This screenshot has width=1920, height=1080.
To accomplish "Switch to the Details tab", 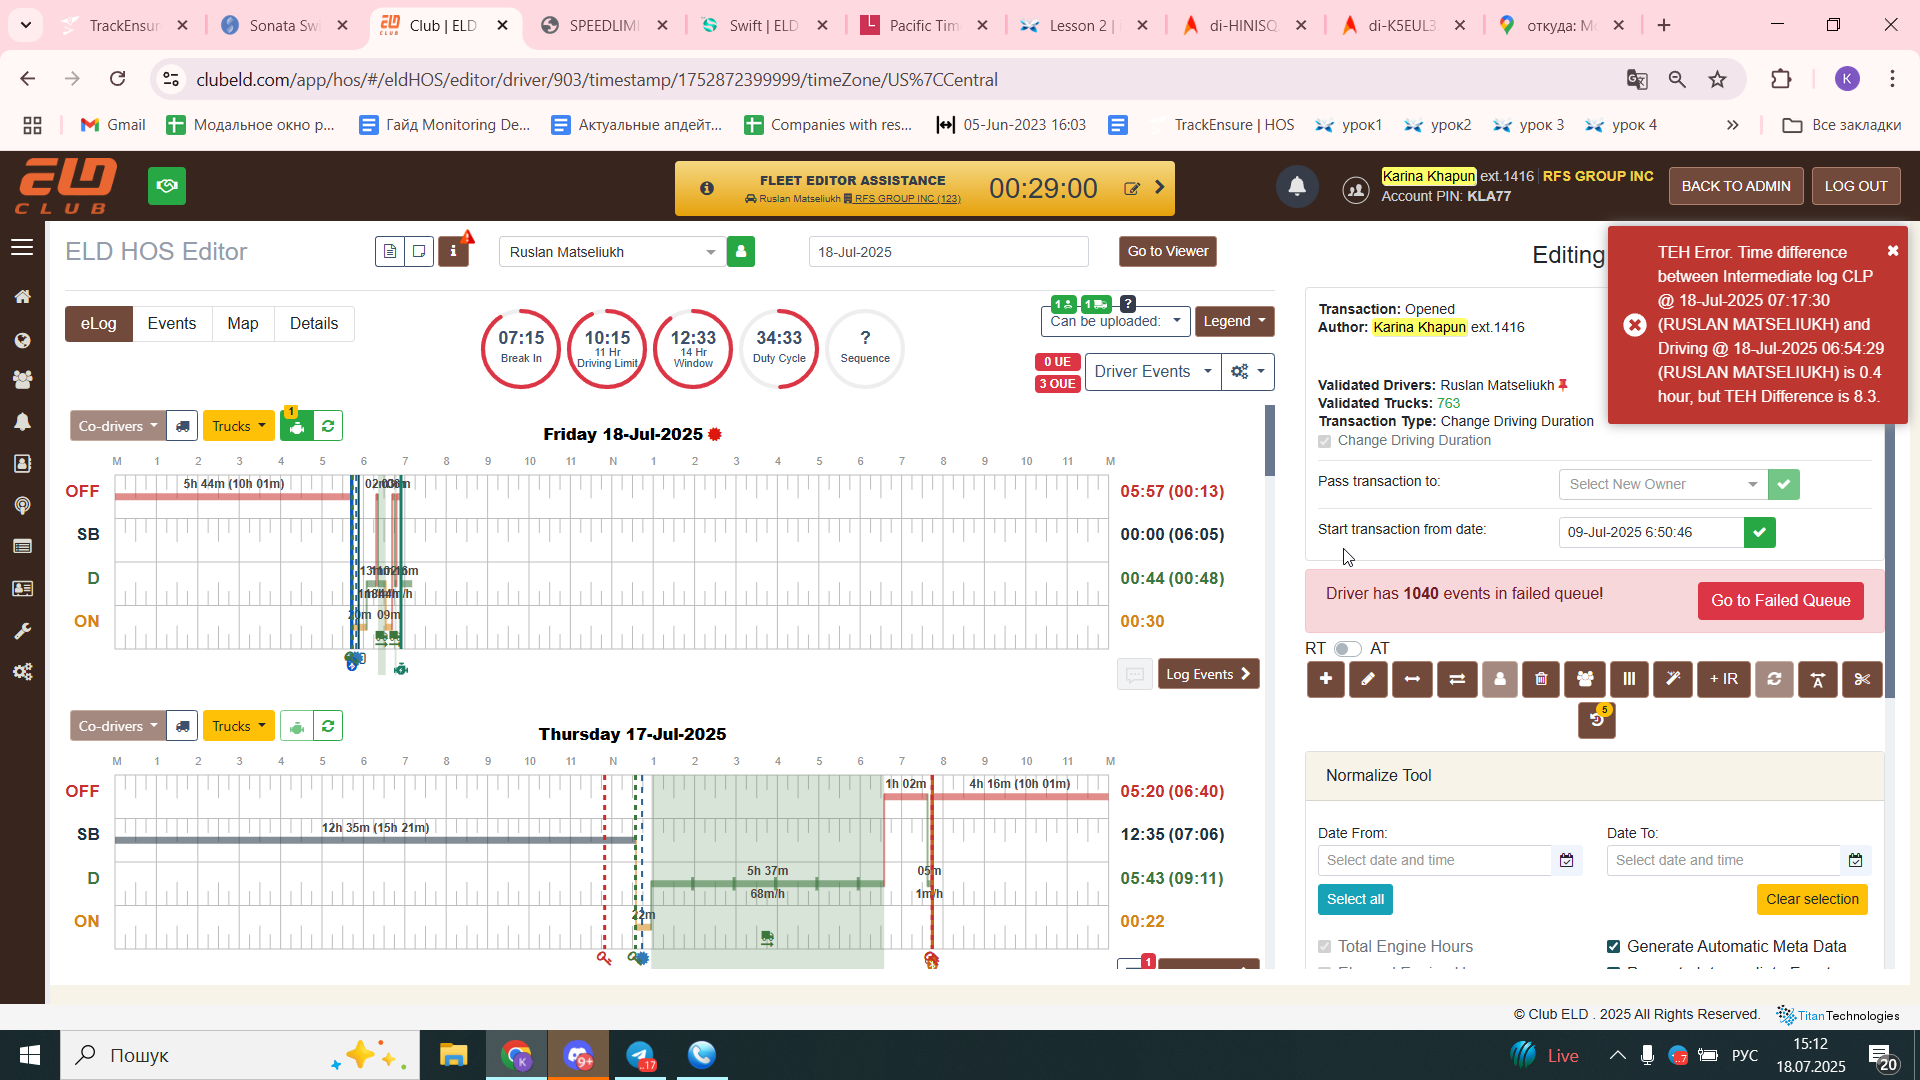I will click(314, 324).
